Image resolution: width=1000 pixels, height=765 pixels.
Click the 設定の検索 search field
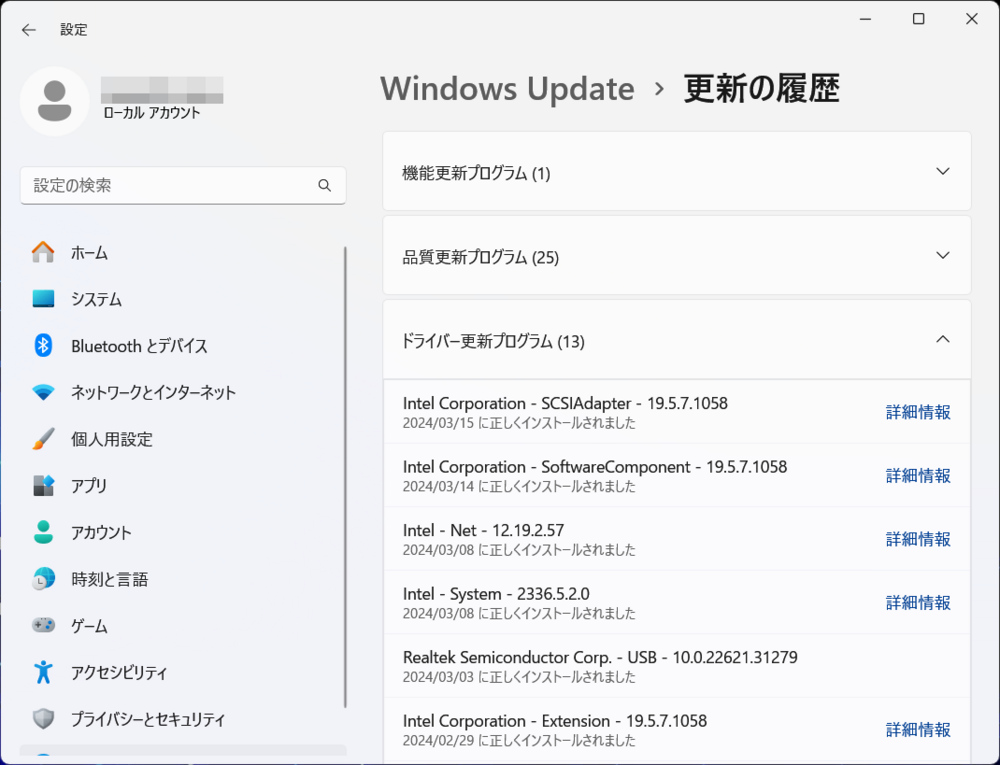(x=160, y=185)
